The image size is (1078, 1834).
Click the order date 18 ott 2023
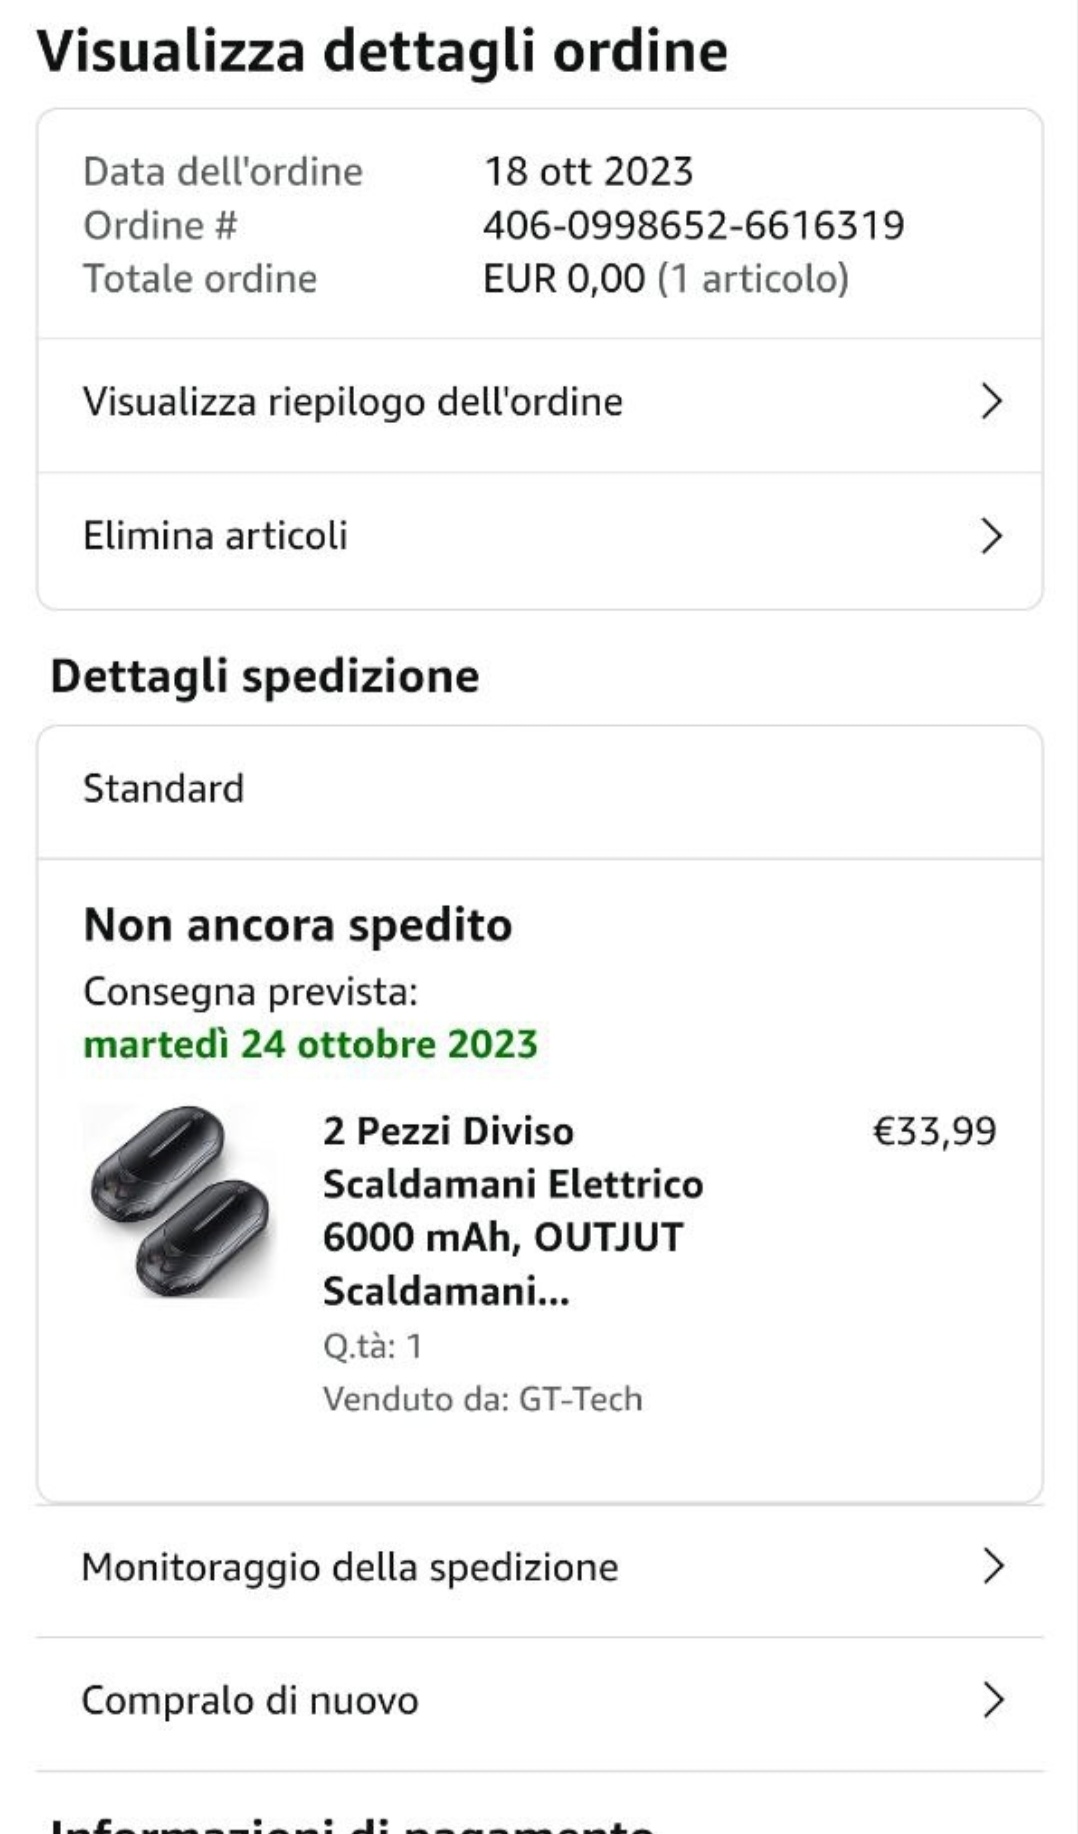click(588, 171)
